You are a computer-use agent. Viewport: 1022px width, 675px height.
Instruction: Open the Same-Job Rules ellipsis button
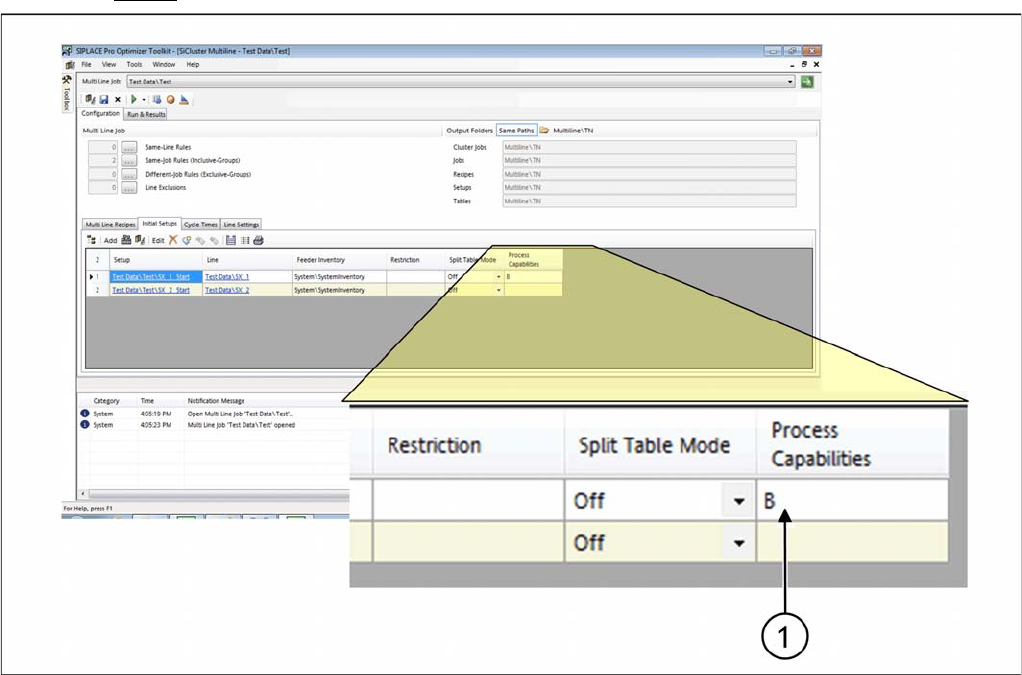(128, 160)
